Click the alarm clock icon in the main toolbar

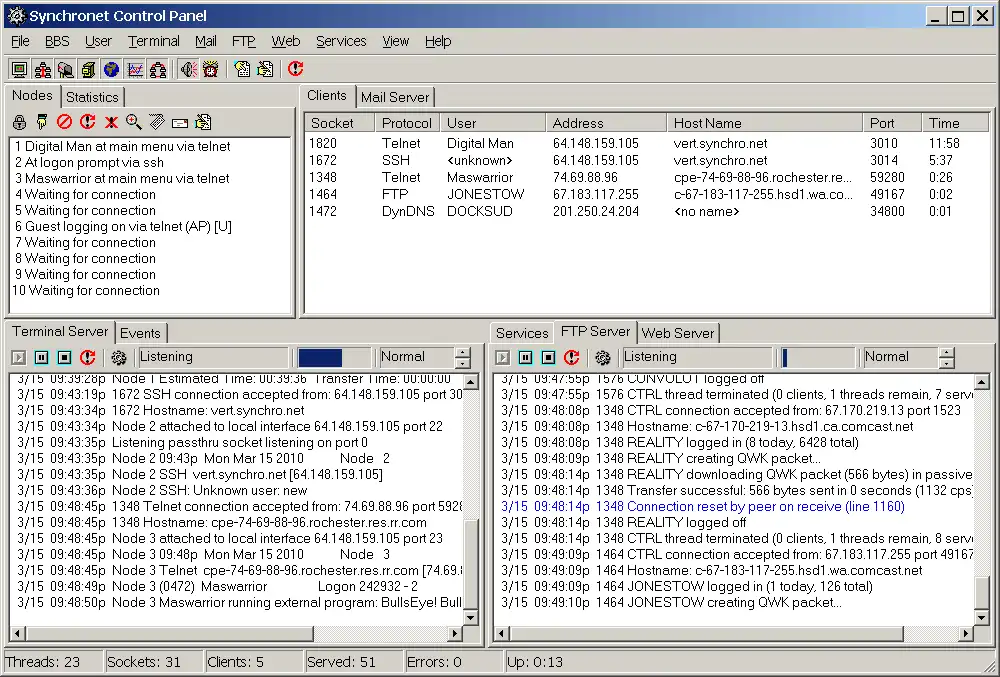point(210,69)
